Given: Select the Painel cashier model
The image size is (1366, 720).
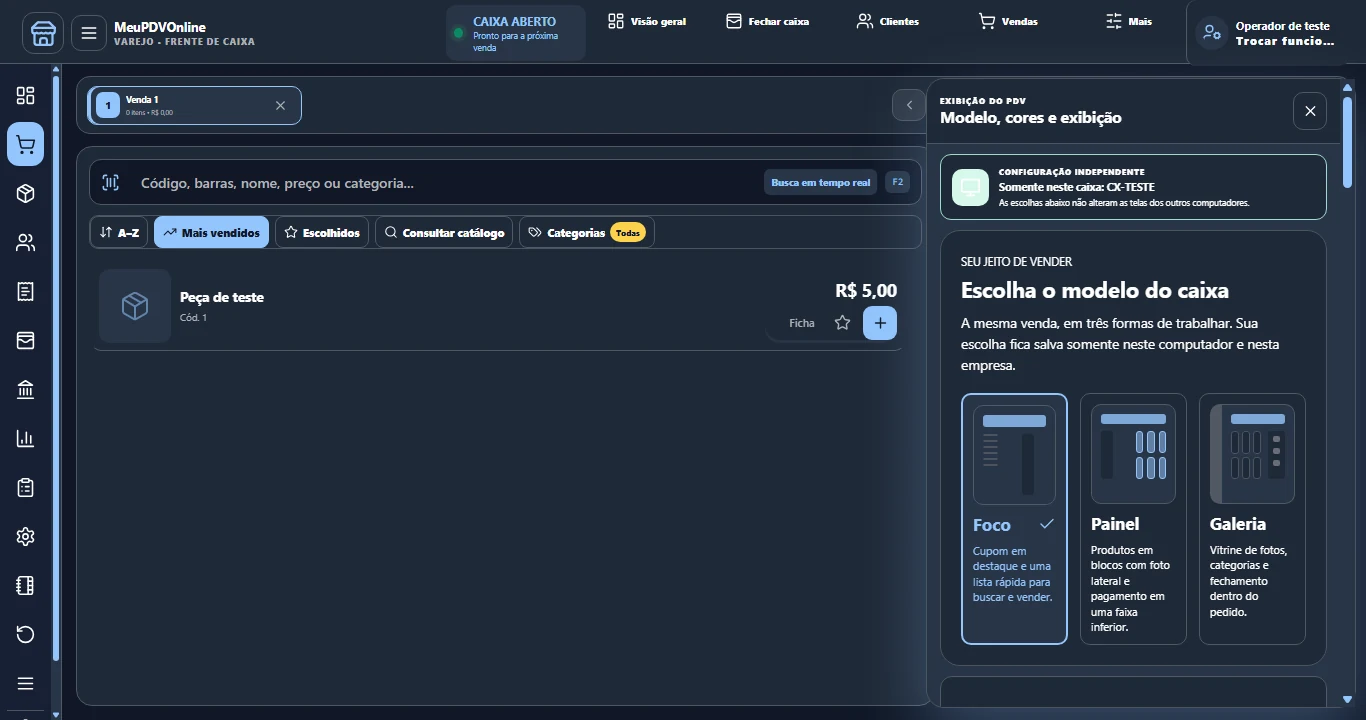Looking at the screenshot, I should [1133, 518].
